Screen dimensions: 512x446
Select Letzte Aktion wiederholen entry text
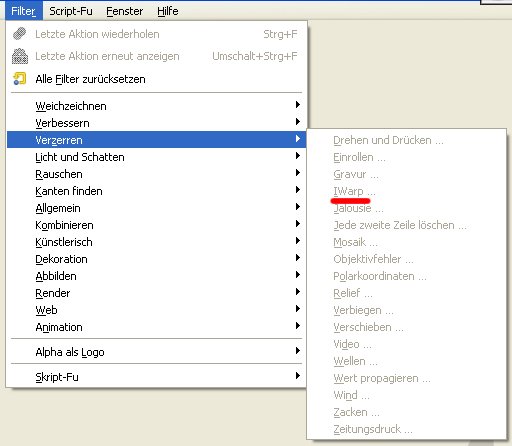[x=97, y=34]
